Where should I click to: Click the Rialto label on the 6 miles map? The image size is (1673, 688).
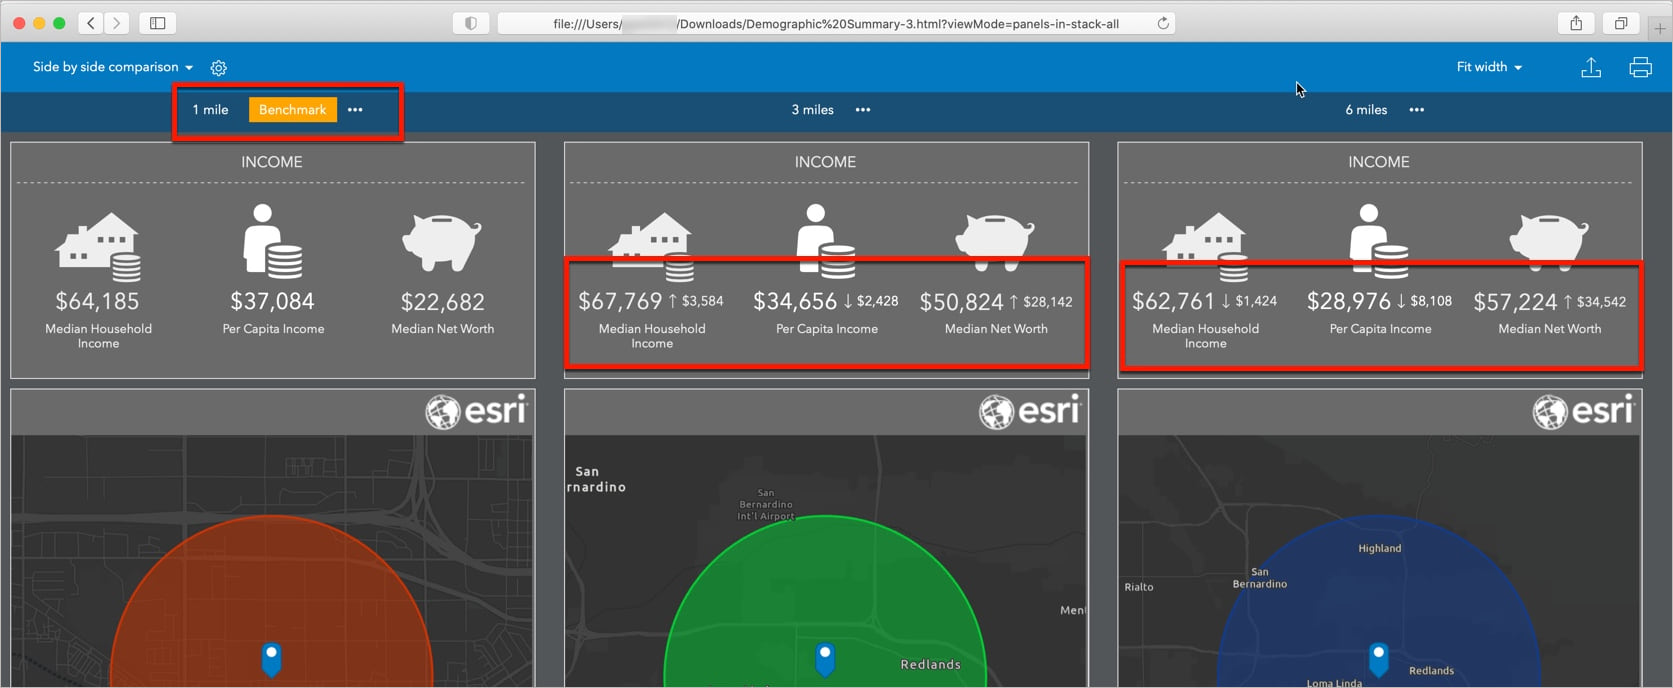coord(1139,587)
